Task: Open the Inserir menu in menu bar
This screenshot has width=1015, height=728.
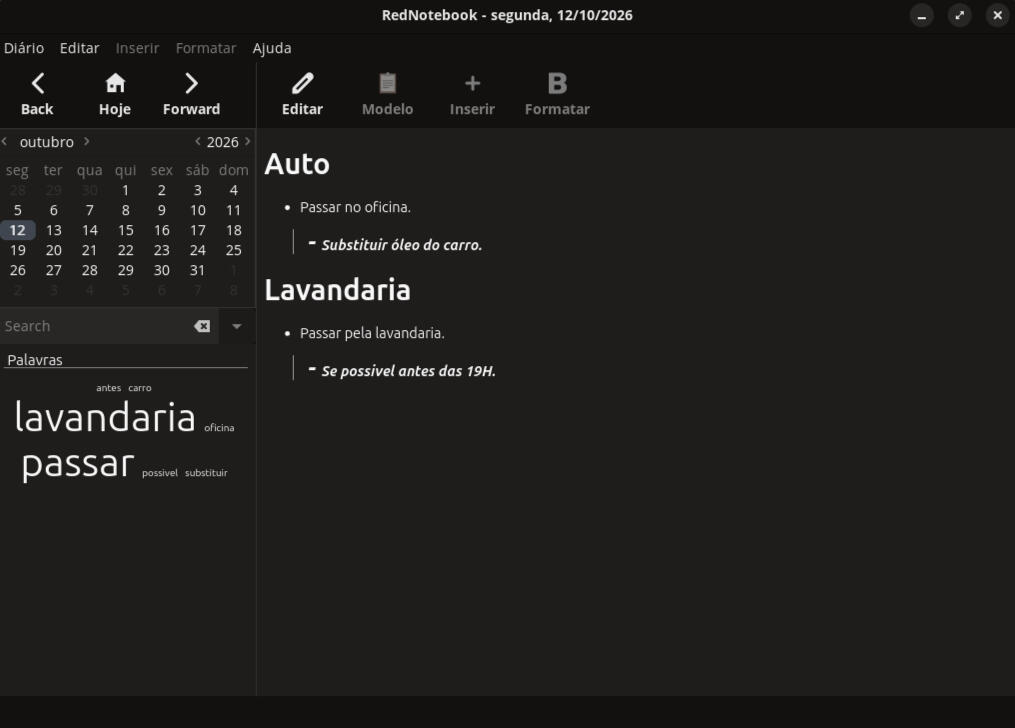Action: click(x=137, y=48)
